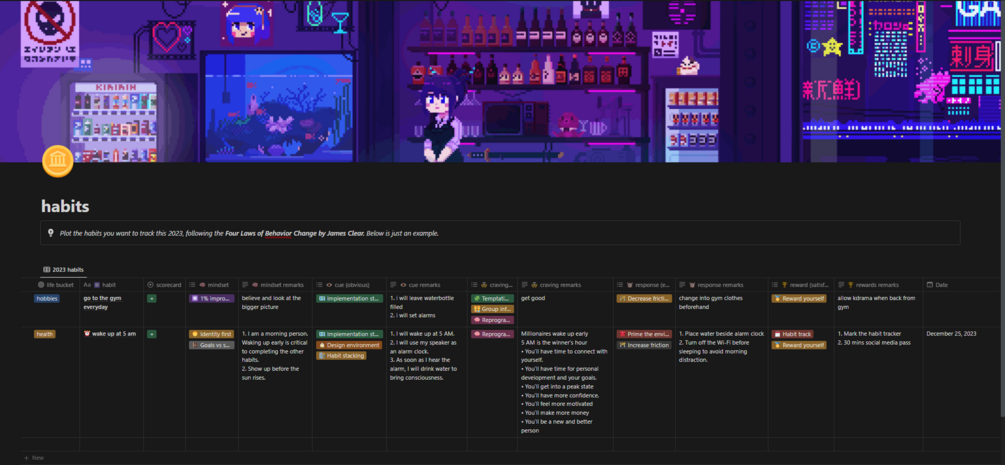Click 'Reward yourself' tag in the gym row
1005x465 pixels.
point(799,298)
